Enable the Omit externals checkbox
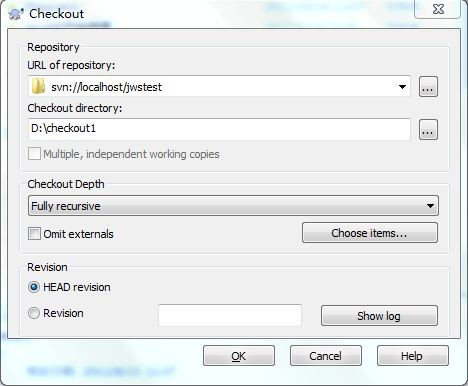Screen dimensions: 468x386 [34, 234]
